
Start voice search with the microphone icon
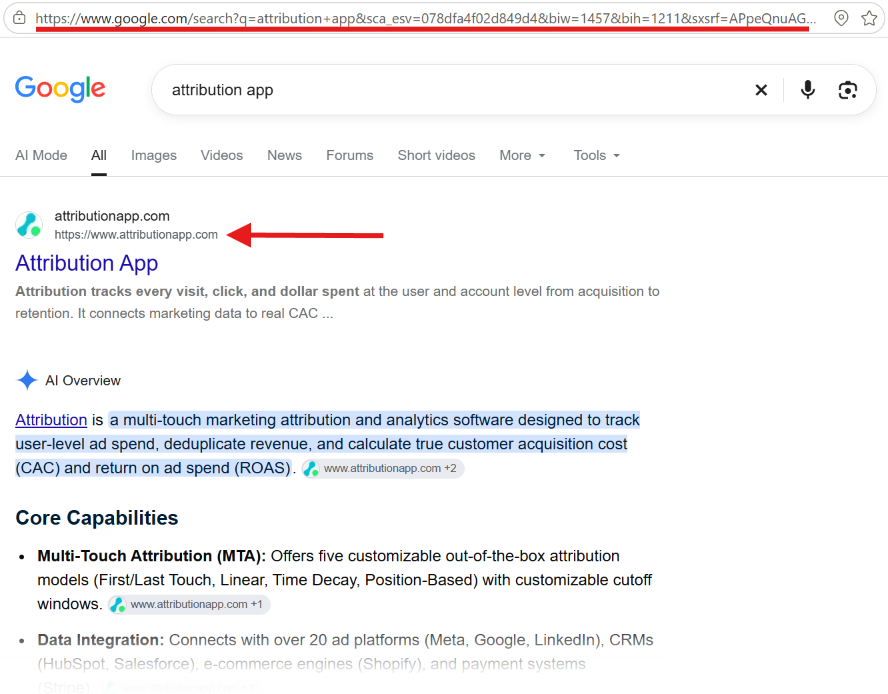(x=808, y=90)
